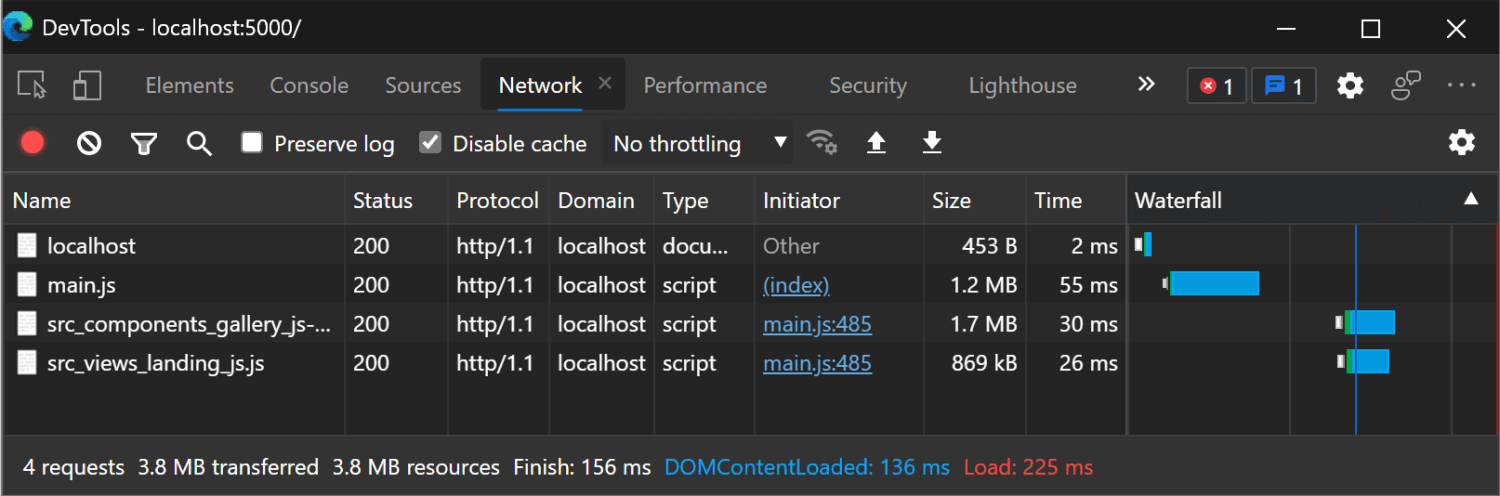Uncheck the Disable cache checkbox
Screen dimensions: 1500x496
point(430,143)
